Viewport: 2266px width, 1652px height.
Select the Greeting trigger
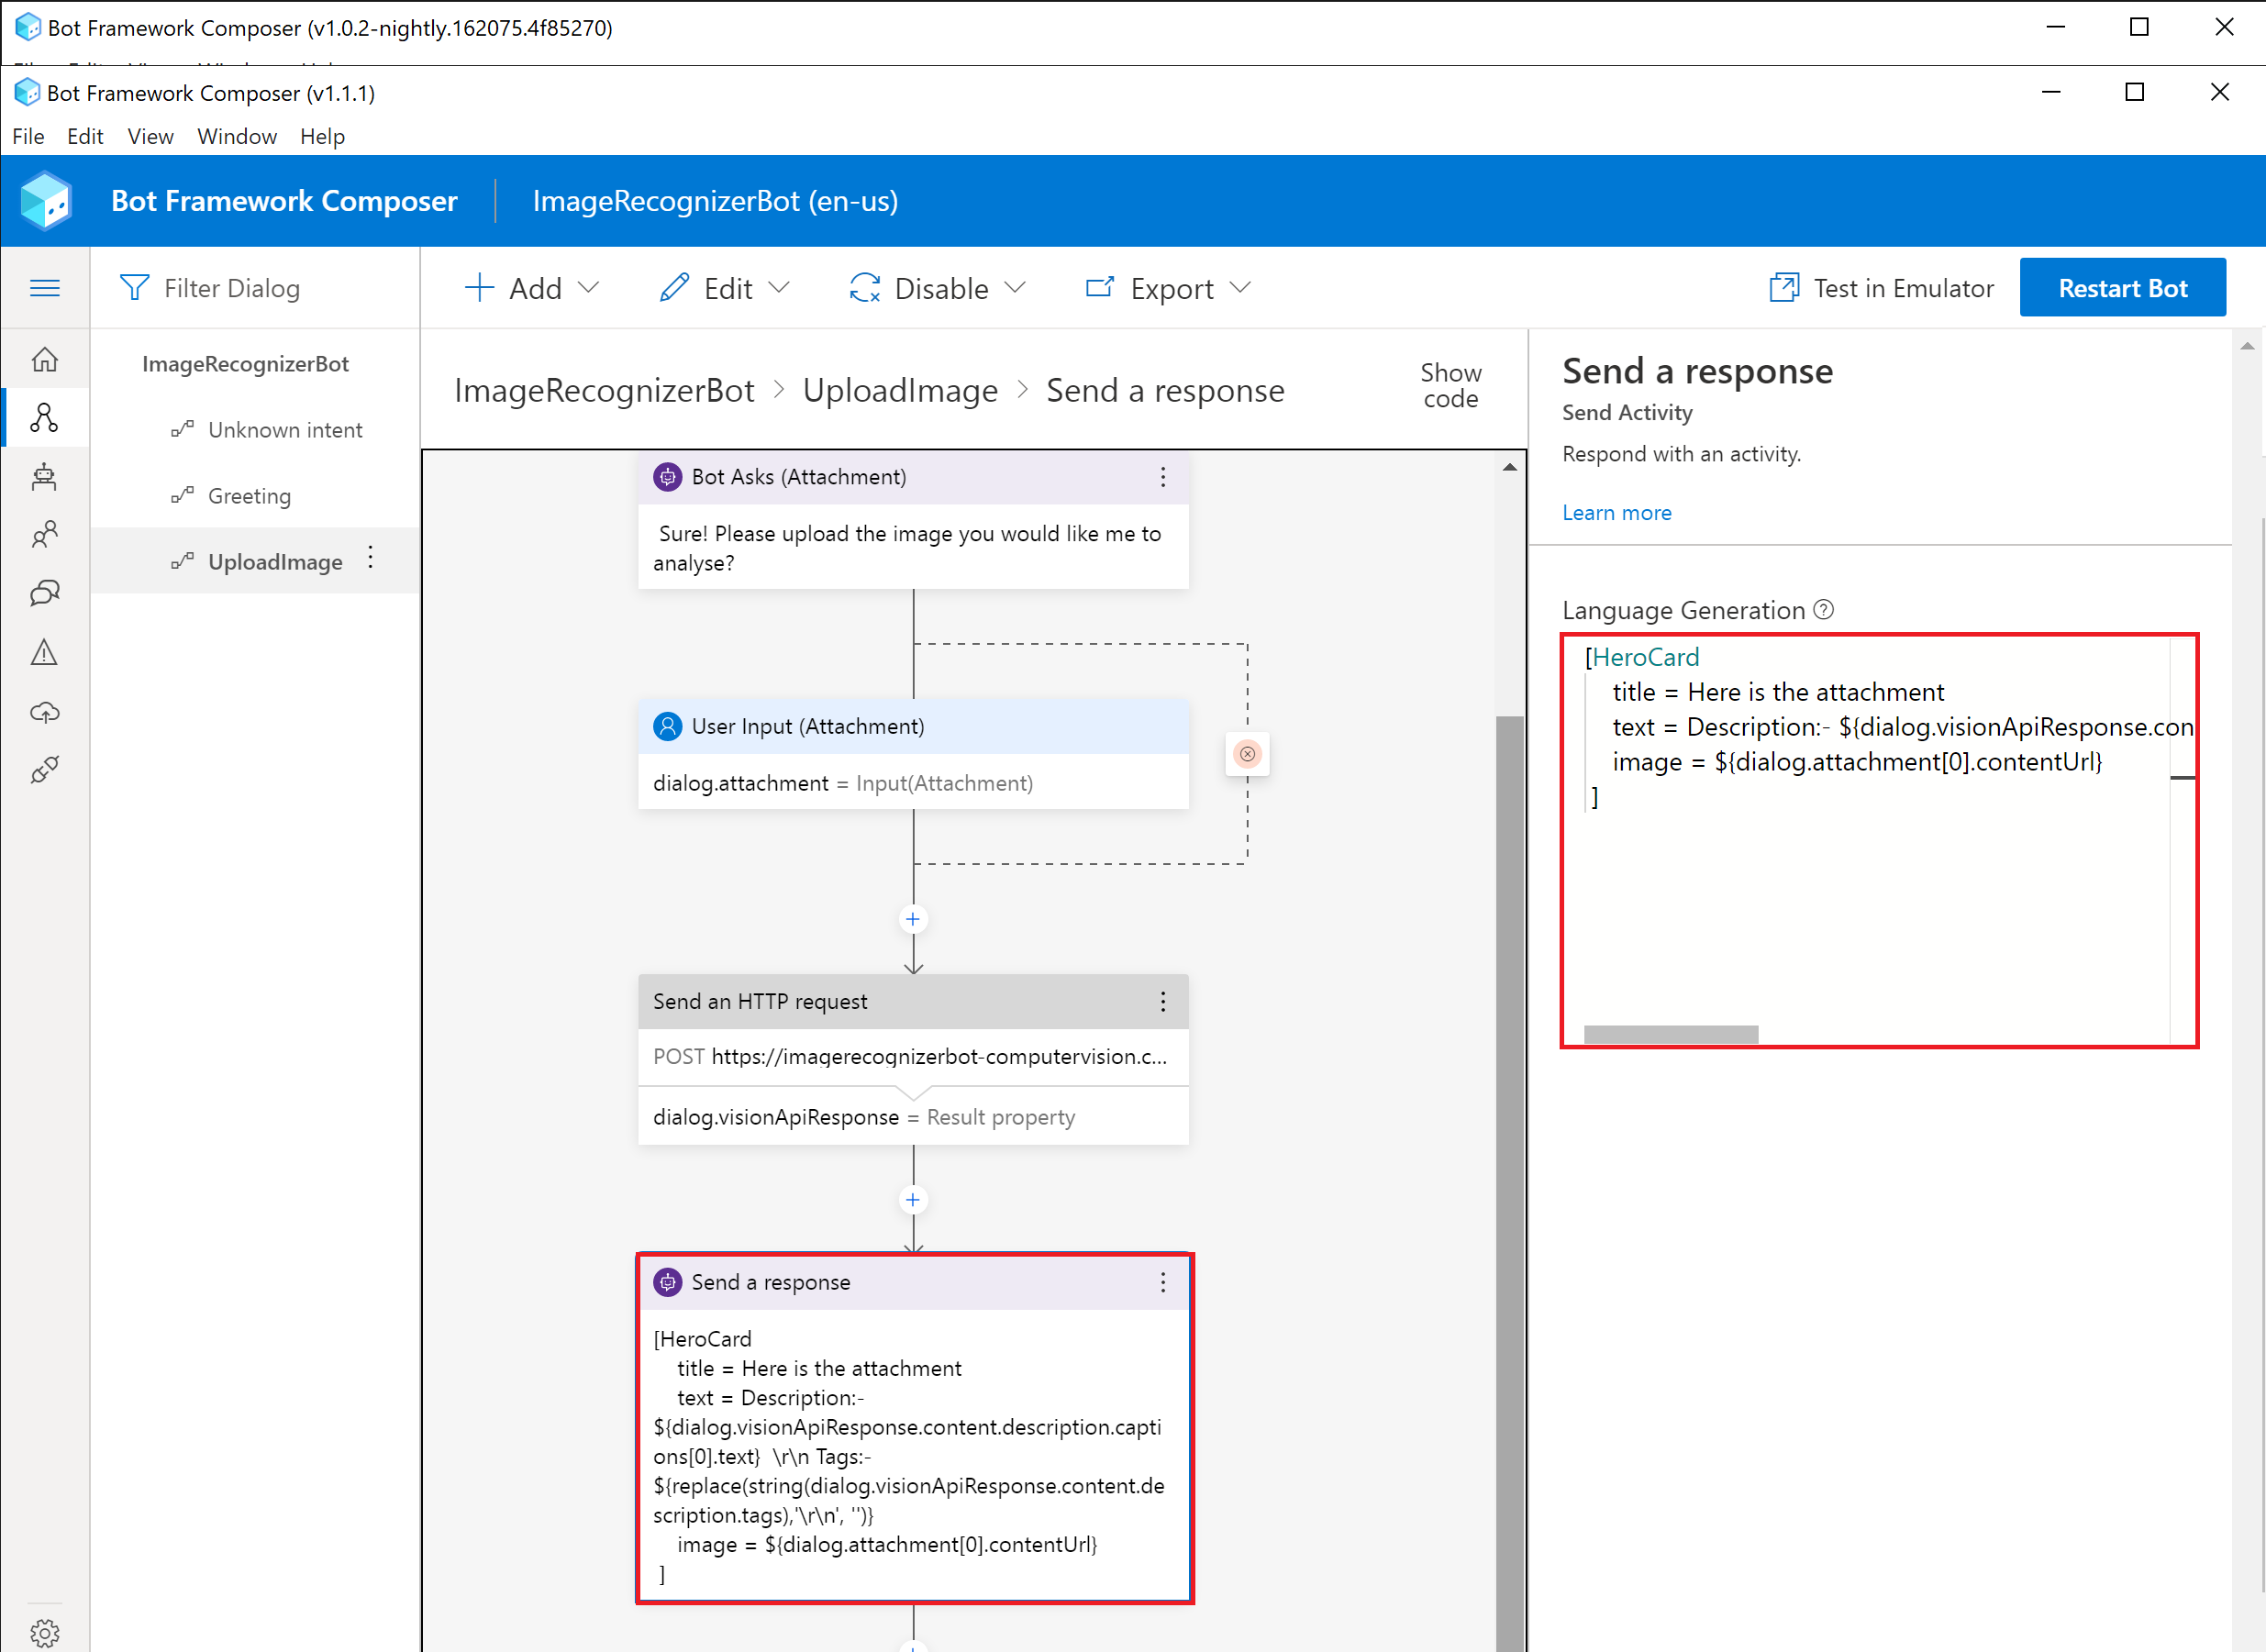tap(249, 496)
